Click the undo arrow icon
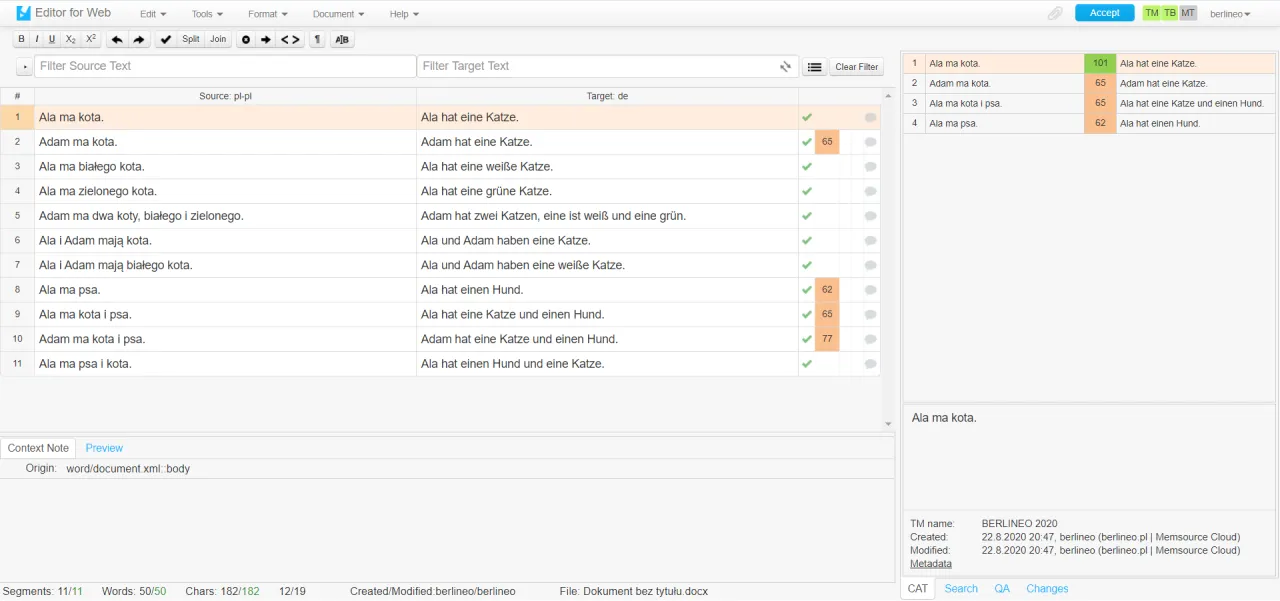 [117, 39]
